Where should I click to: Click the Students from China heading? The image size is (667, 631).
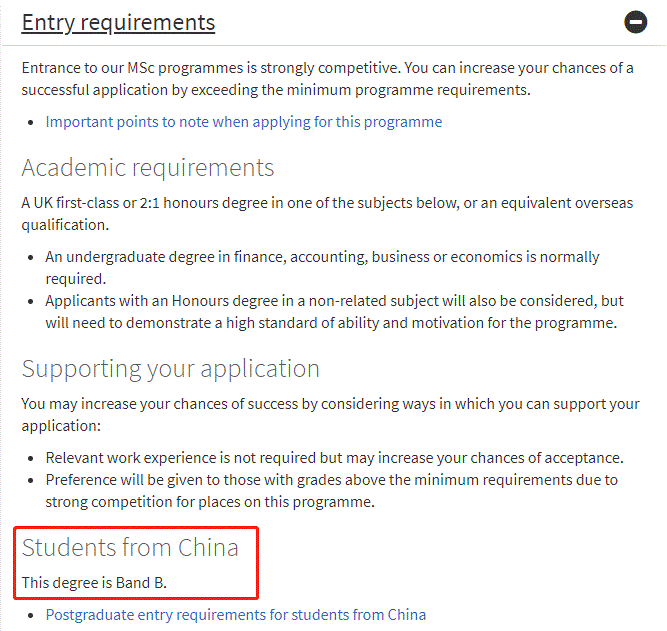point(130,547)
